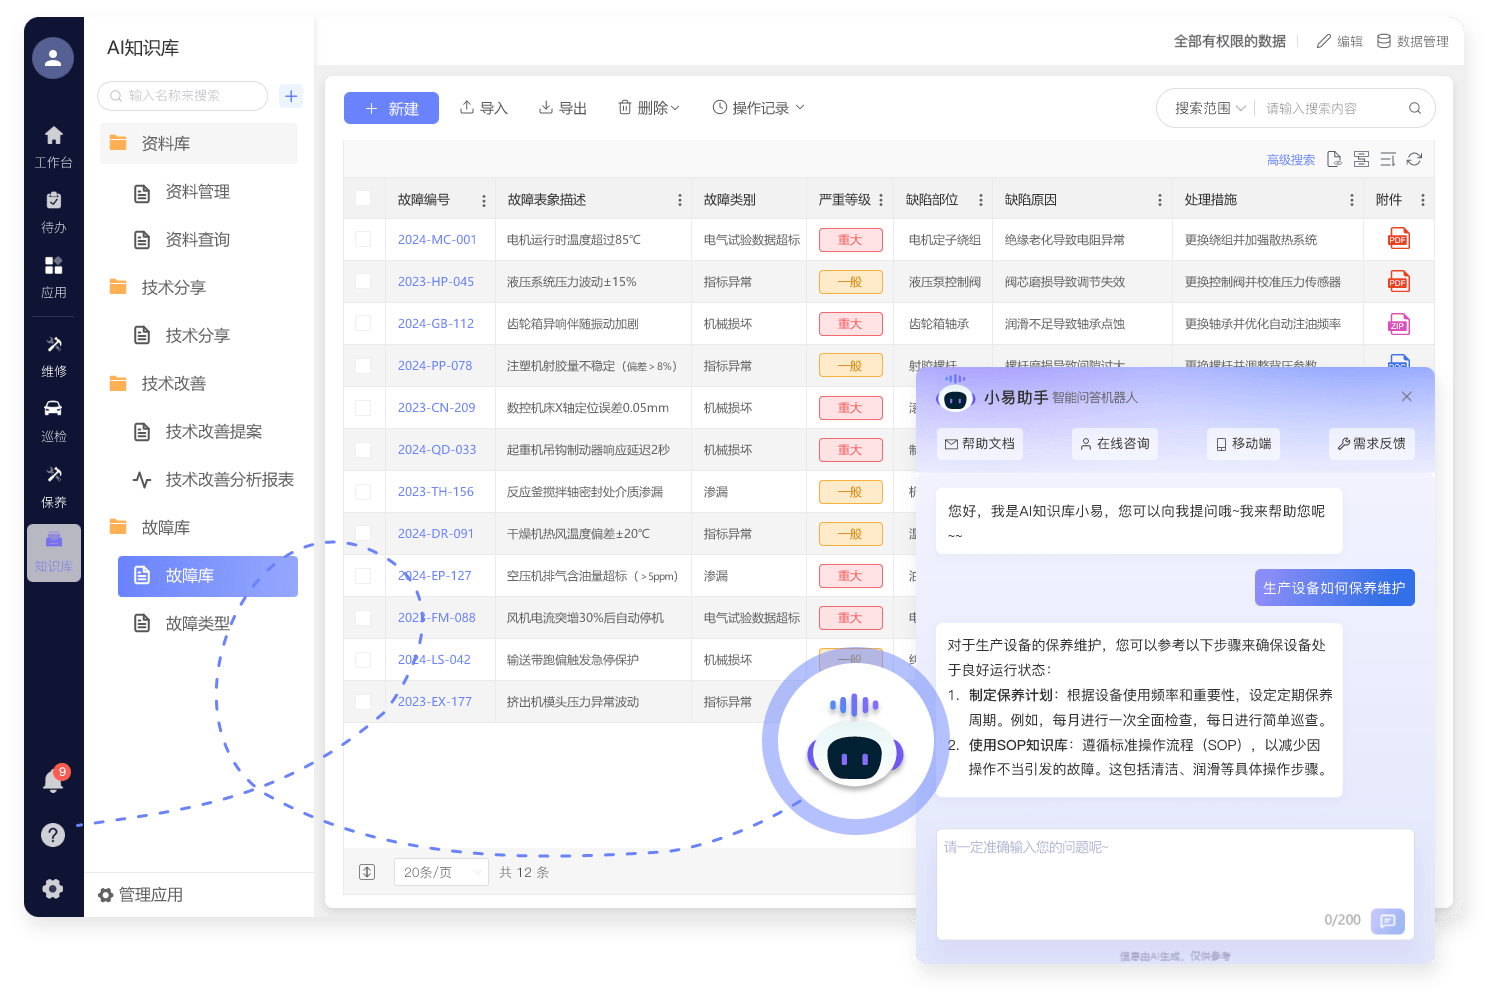The height and width of the screenshot is (1001, 1494).
Task: Open PDF attachment of 2023-HP-045
Action: (x=1398, y=281)
